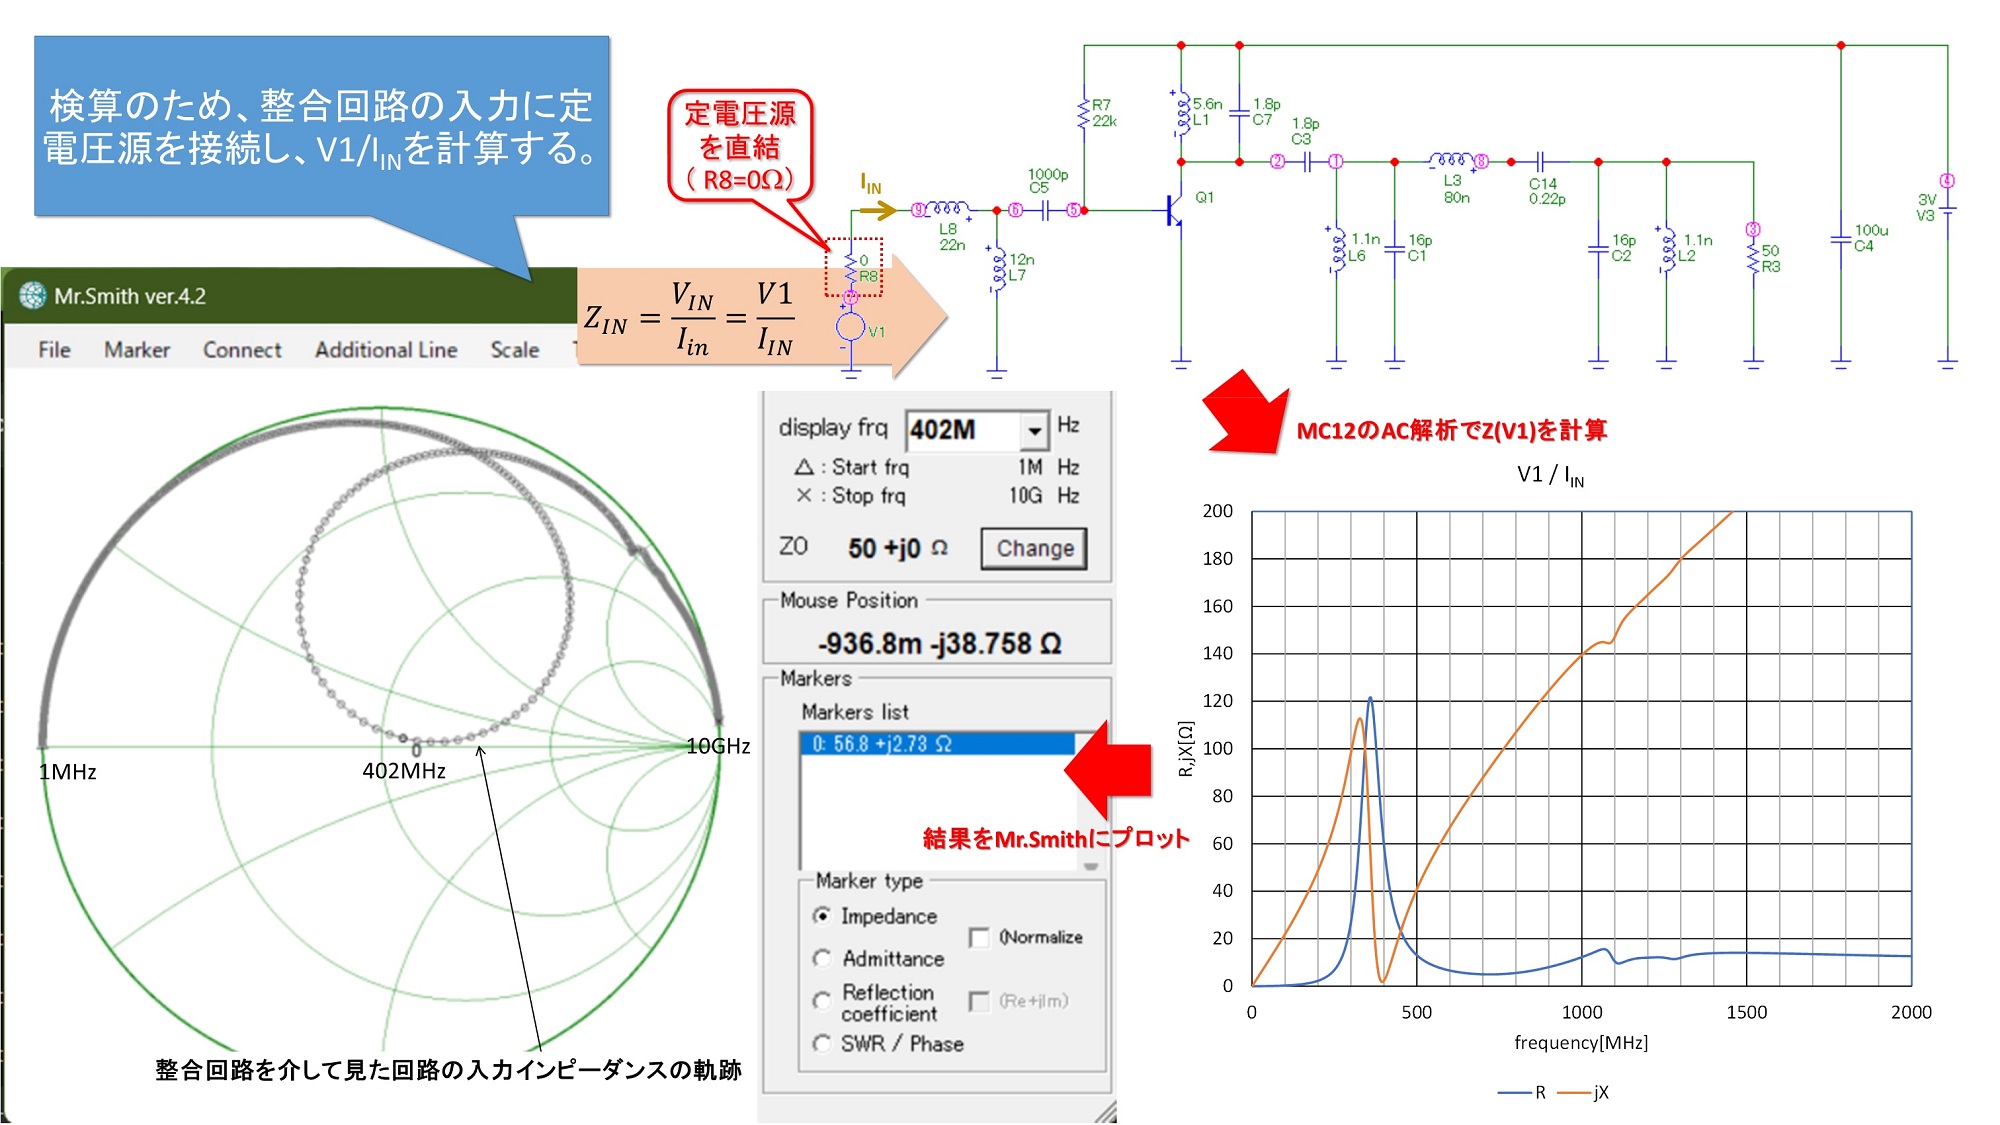The width and height of the screenshot is (2000, 1125).
Task: Click the V1 / IIN chart title
Action: (1550, 475)
